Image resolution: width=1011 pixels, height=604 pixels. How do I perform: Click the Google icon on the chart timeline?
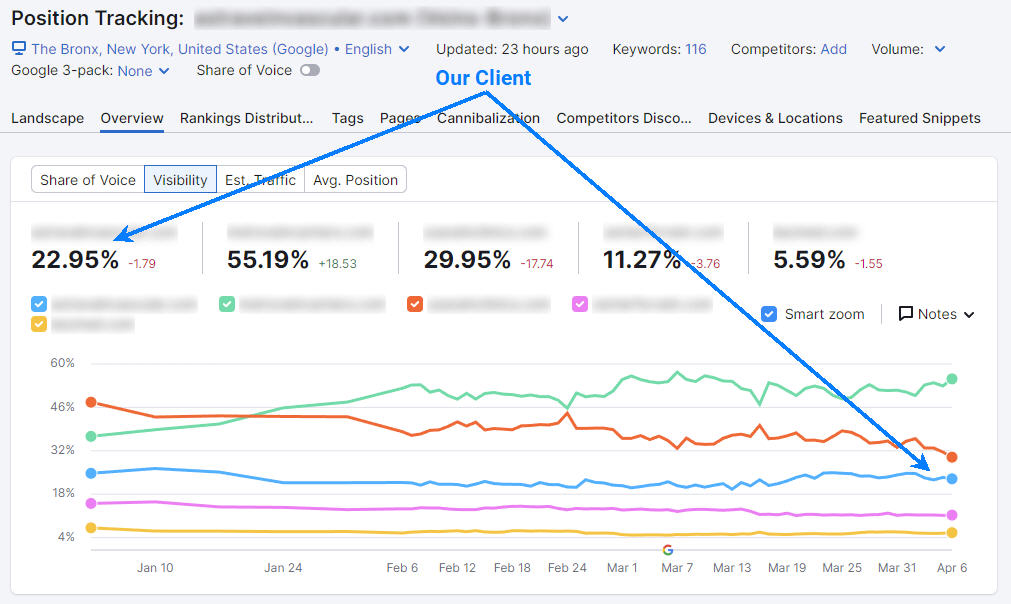668,549
